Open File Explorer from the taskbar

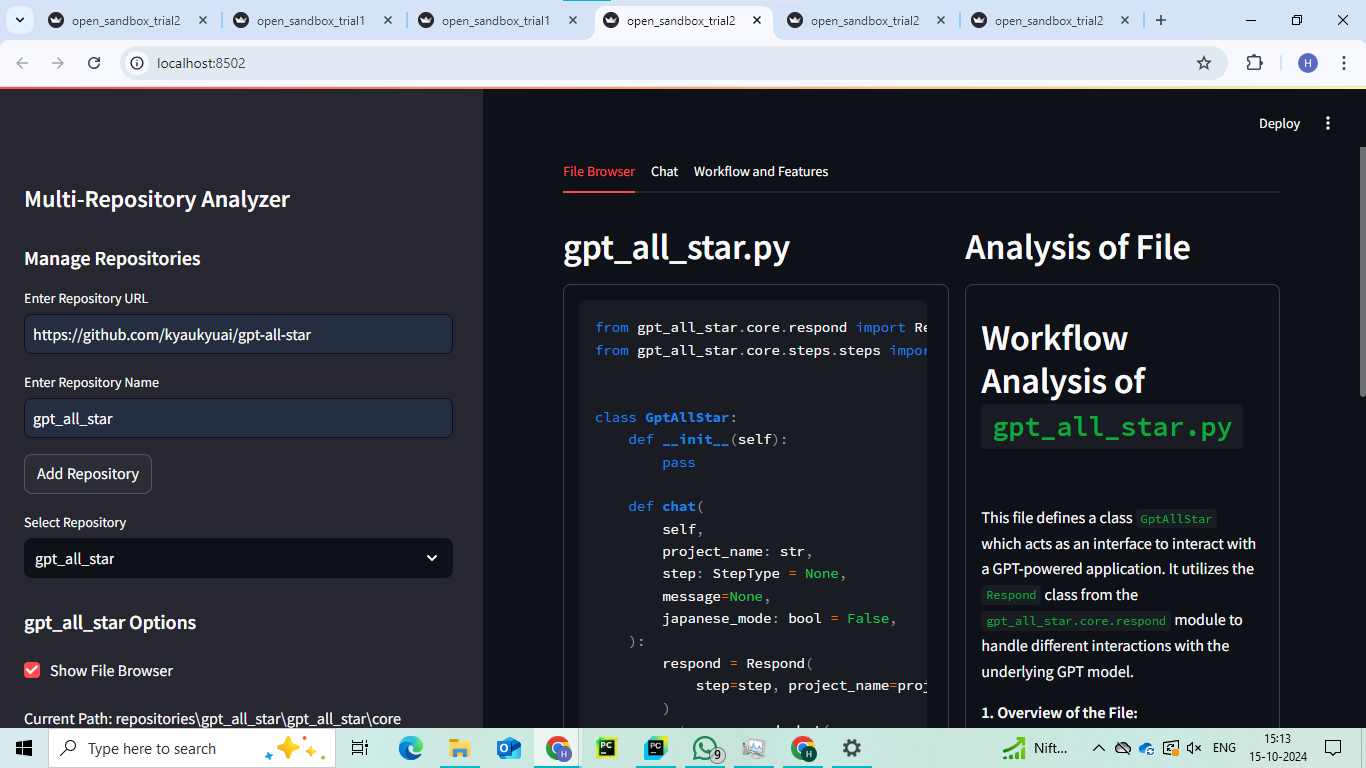click(x=459, y=748)
